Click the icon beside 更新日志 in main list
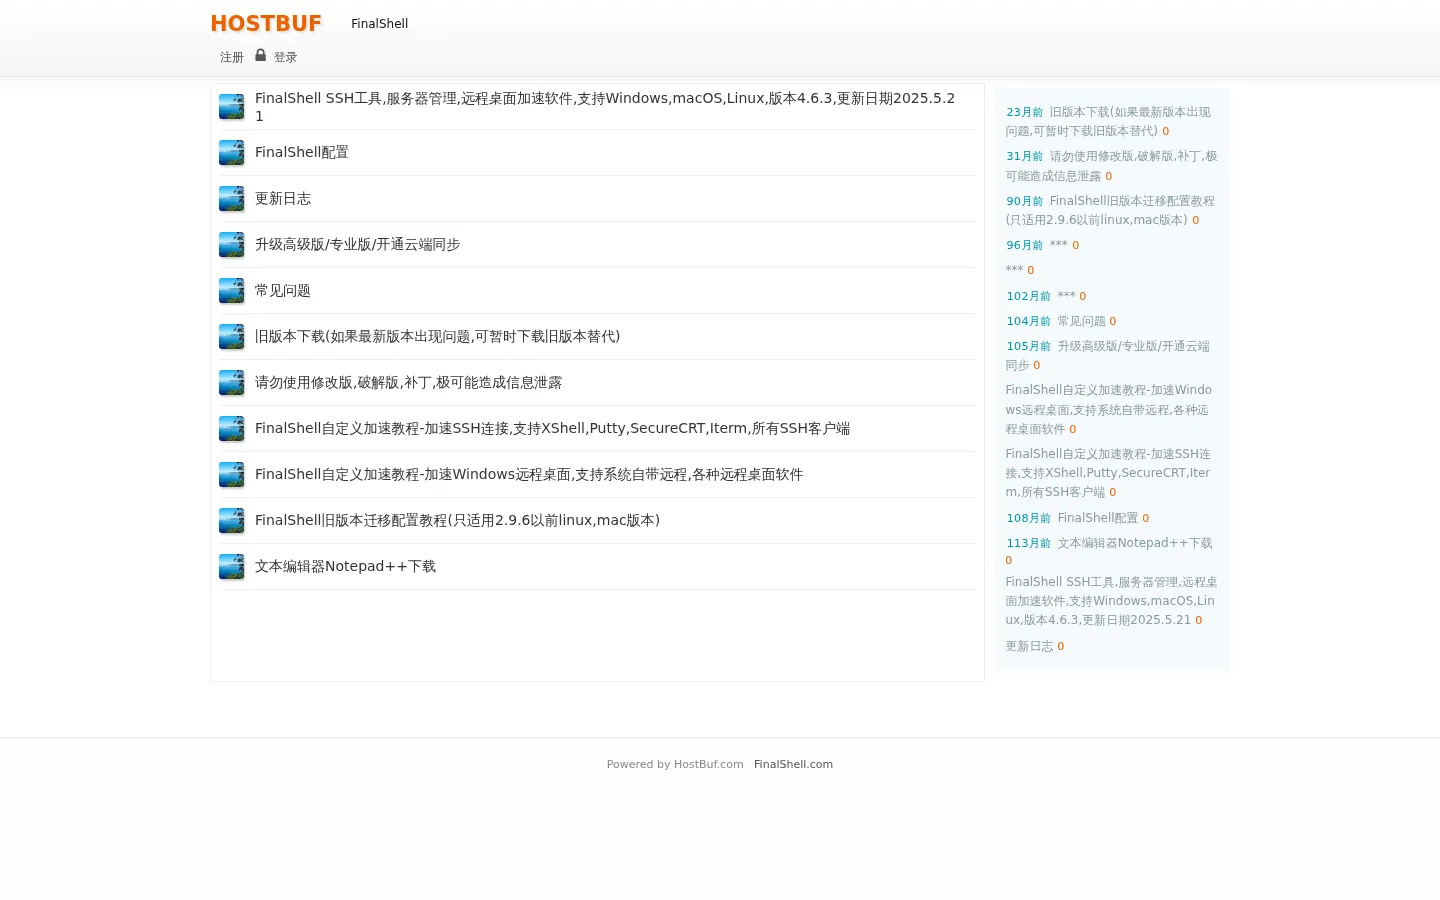This screenshot has width=1440, height=900. pyautogui.click(x=232, y=199)
